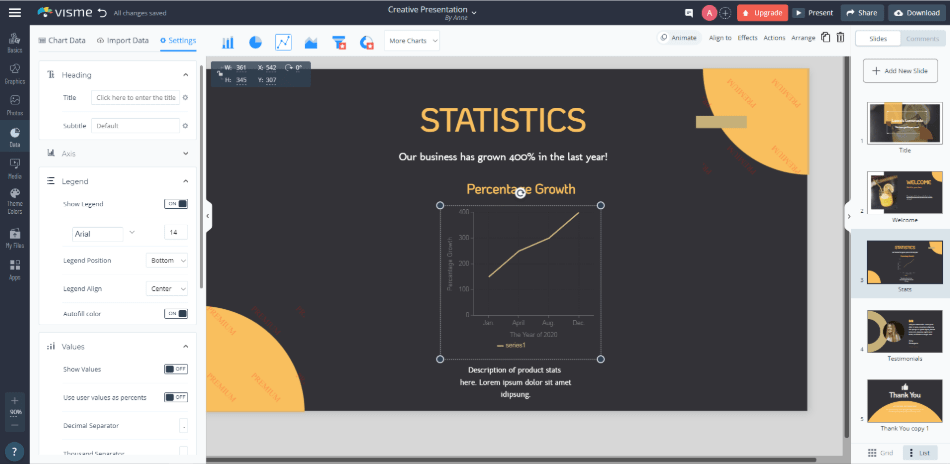Select the bar chart type icon
The image size is (950, 464).
click(228, 42)
